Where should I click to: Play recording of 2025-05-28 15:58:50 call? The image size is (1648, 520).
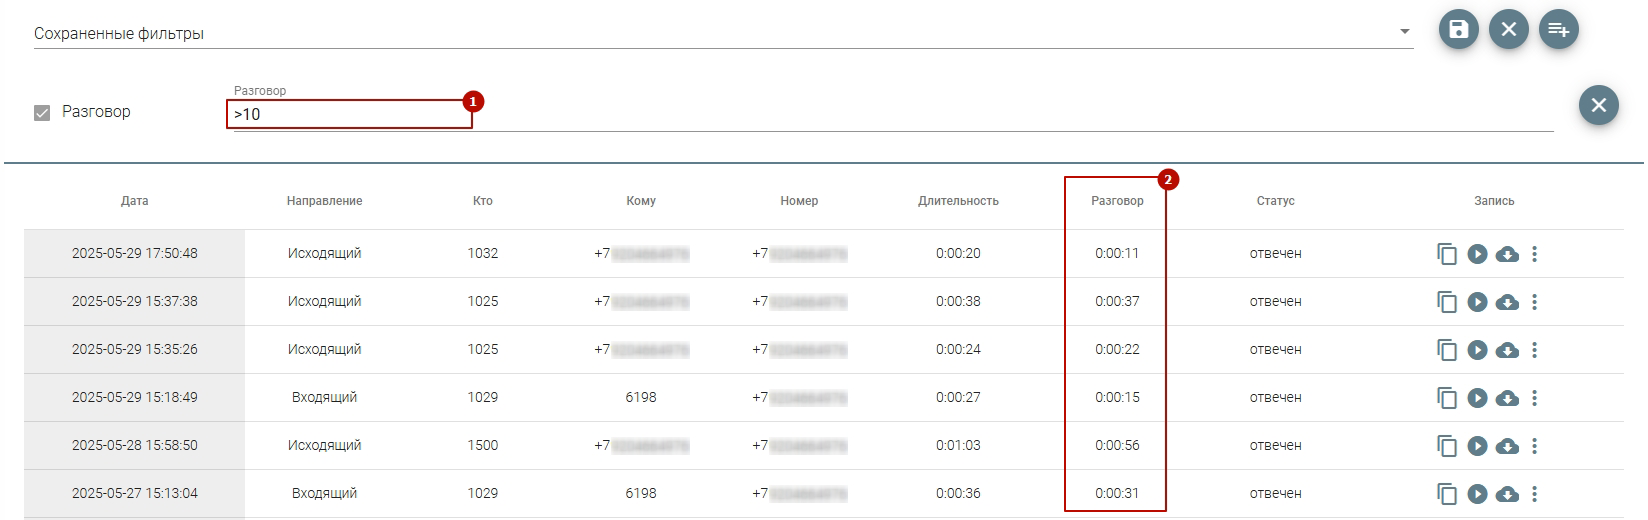[x=1477, y=446]
